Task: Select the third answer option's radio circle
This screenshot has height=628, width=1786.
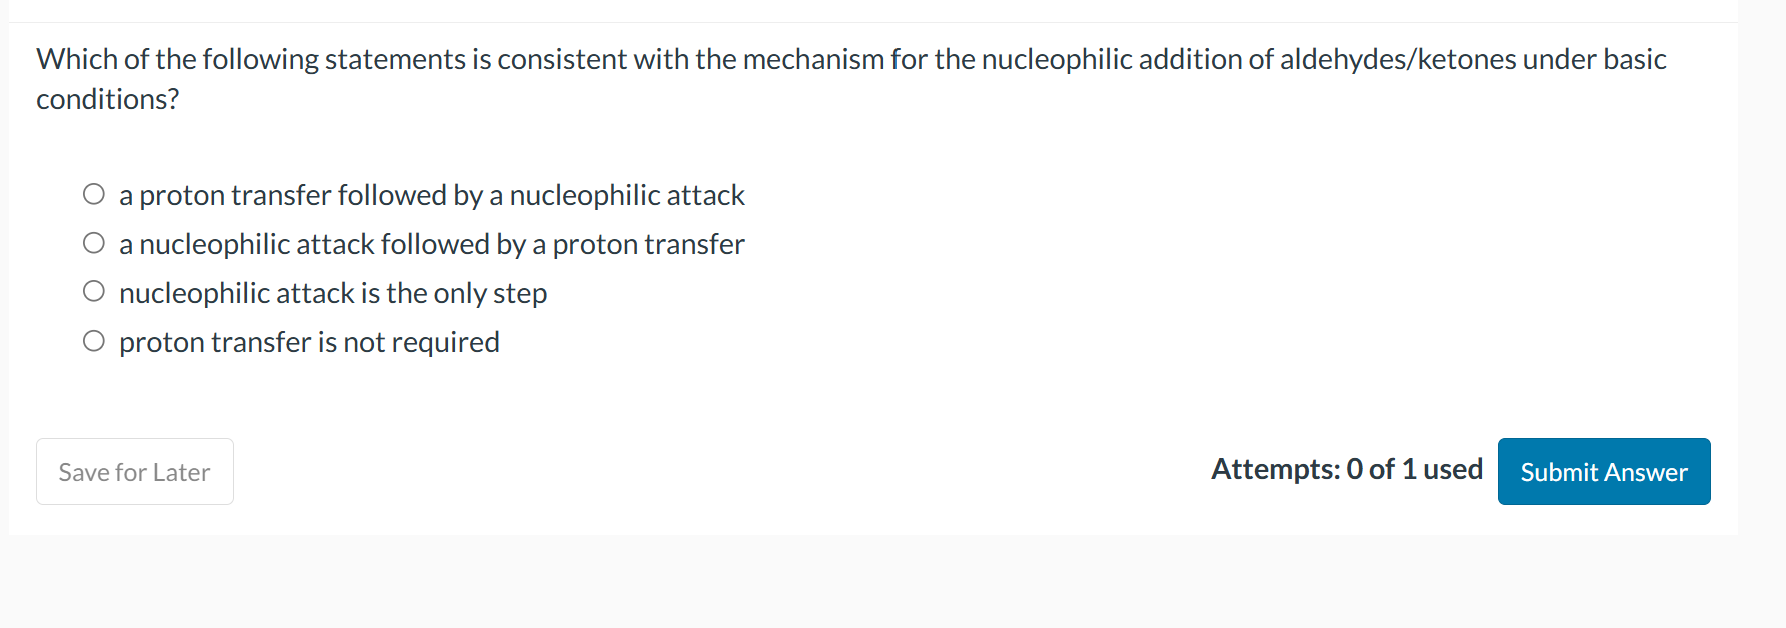Action: click(93, 291)
